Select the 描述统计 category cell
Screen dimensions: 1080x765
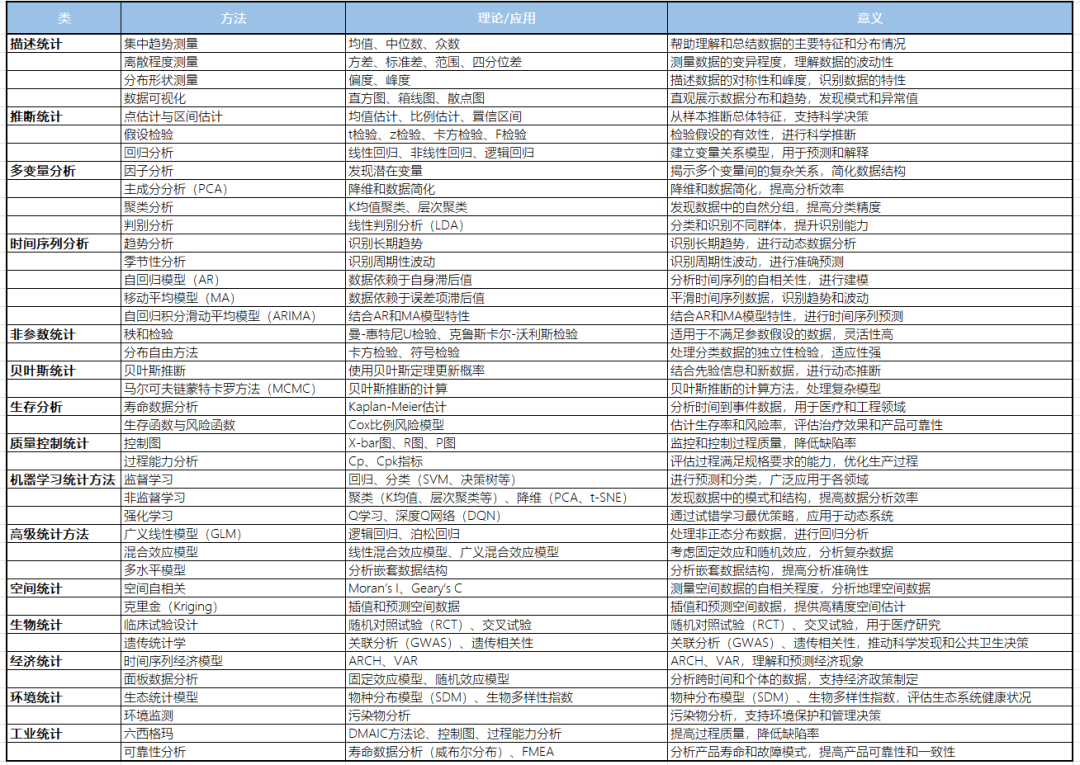[63, 44]
